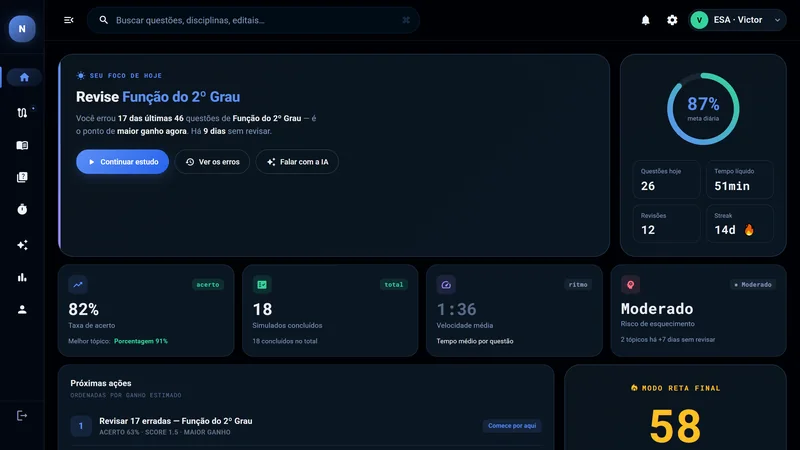Click Continuar estudo button
800x450 pixels.
tap(122, 162)
